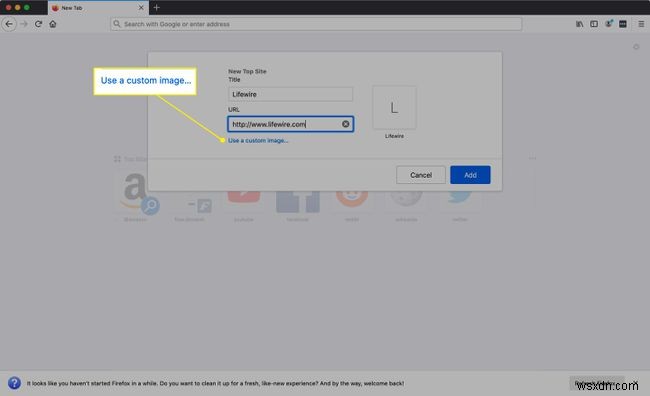Screen dimensions: 650x396
Task: Click the search magnifier icon in address bar
Action: tap(117, 24)
